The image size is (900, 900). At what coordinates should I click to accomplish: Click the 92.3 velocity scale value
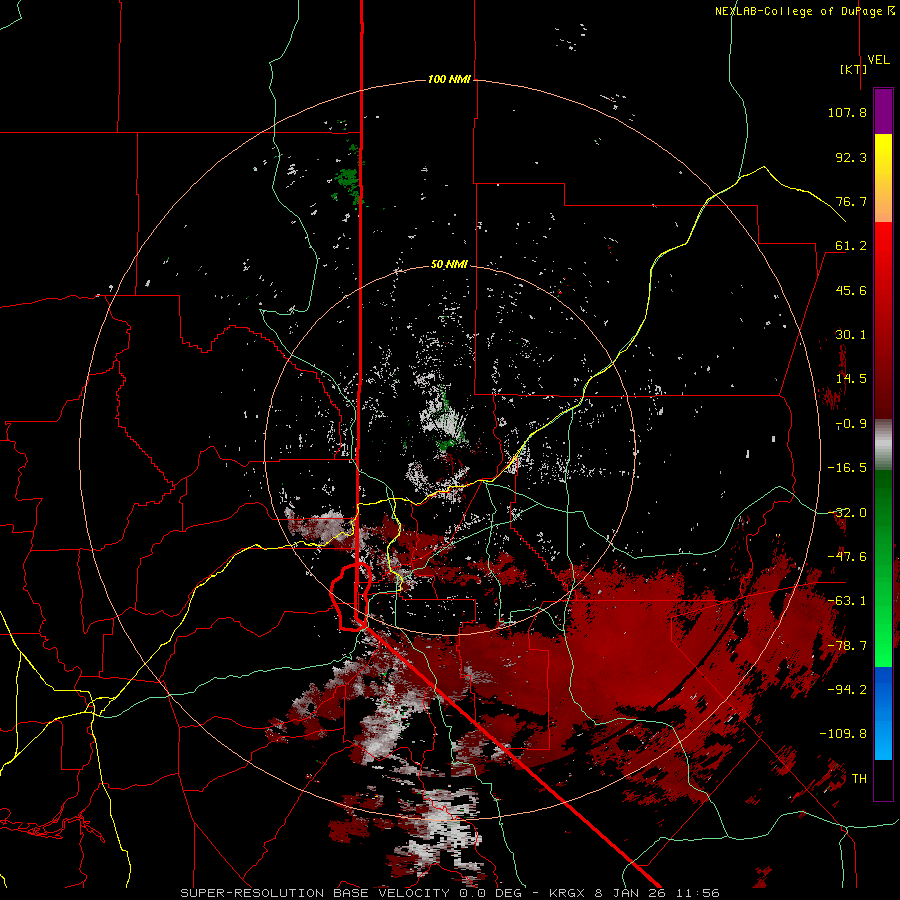point(851,157)
